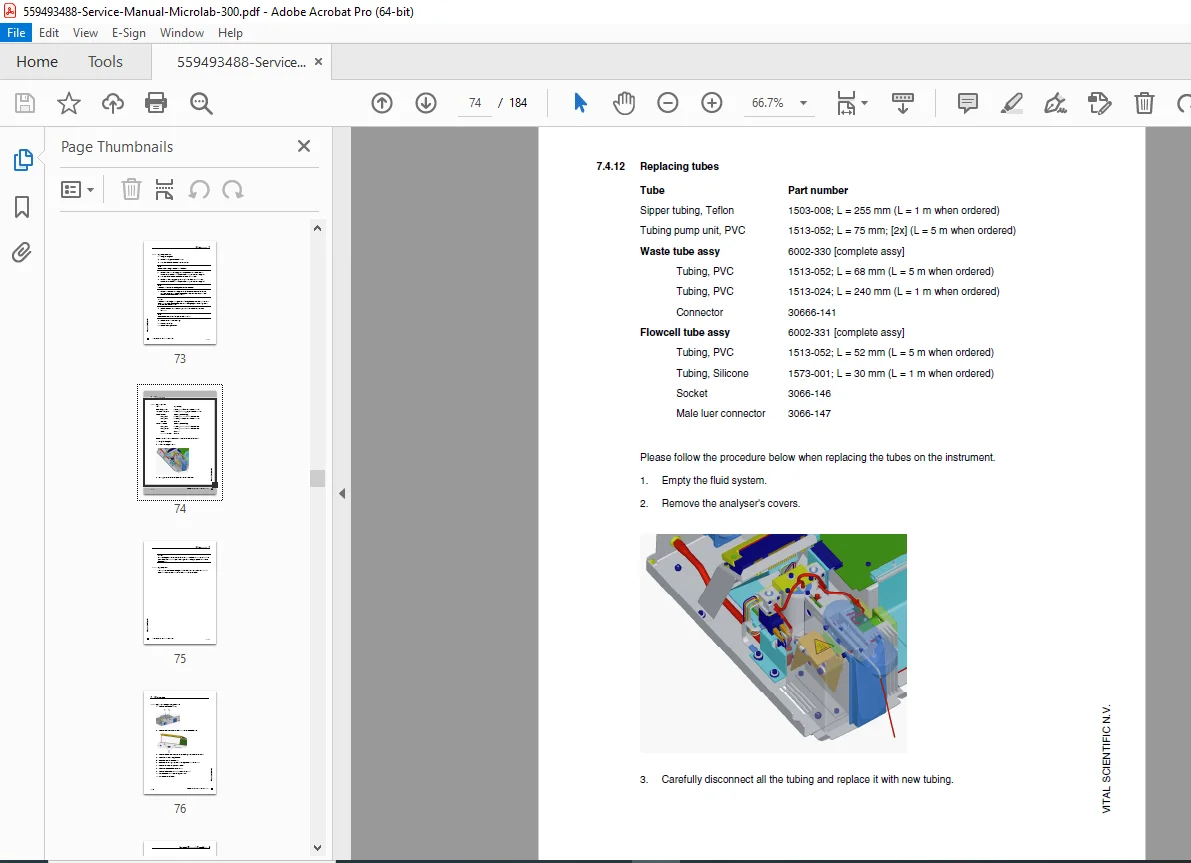
Task: Click the read mode keyboard icon
Action: 902,103
